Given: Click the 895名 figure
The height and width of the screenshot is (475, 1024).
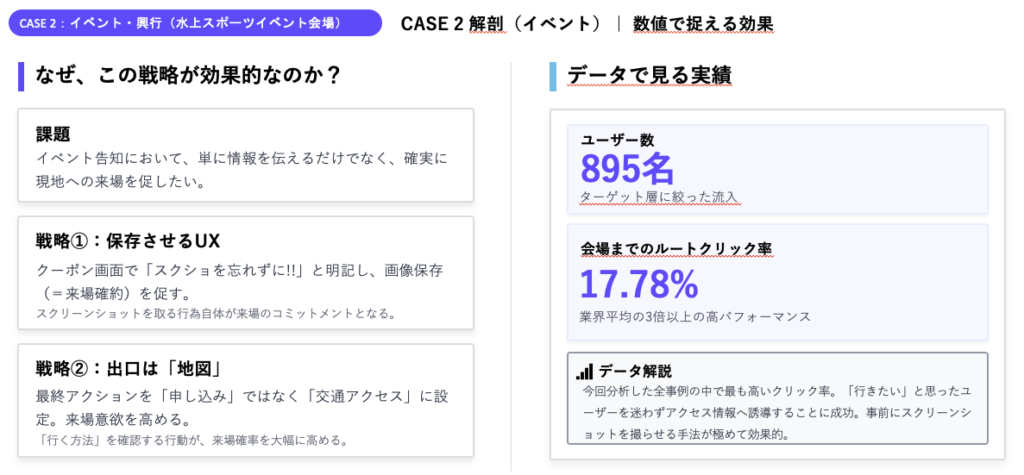Looking at the screenshot, I should 628,167.
